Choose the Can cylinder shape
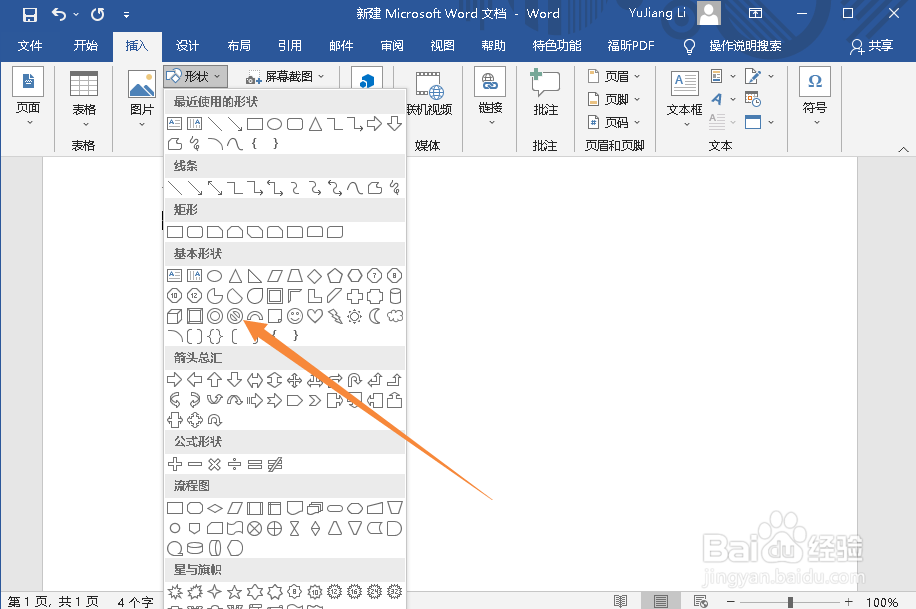 pyautogui.click(x=395, y=296)
